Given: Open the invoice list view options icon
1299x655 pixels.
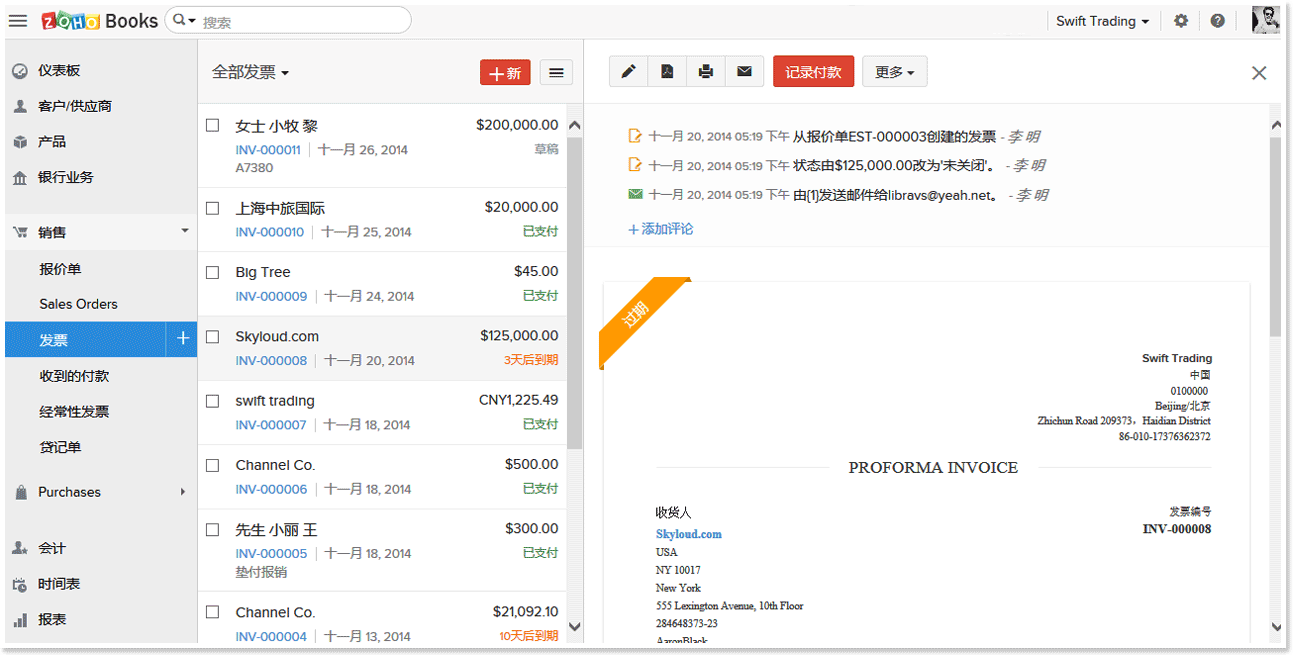Looking at the screenshot, I should [557, 72].
